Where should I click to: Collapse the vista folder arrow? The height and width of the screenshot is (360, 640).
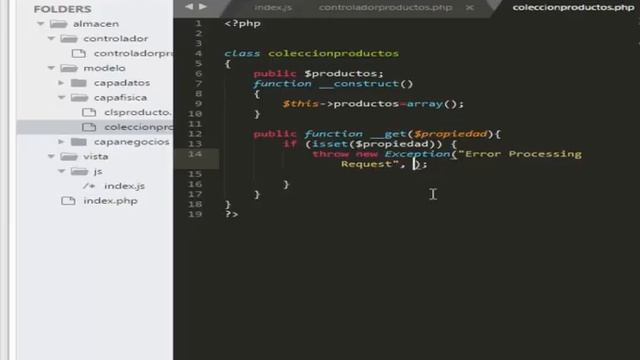point(51,156)
